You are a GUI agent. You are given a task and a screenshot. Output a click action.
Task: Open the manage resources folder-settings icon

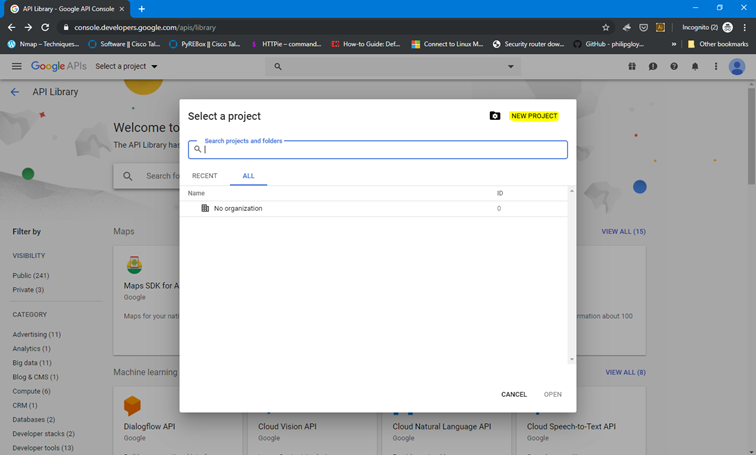(x=495, y=116)
